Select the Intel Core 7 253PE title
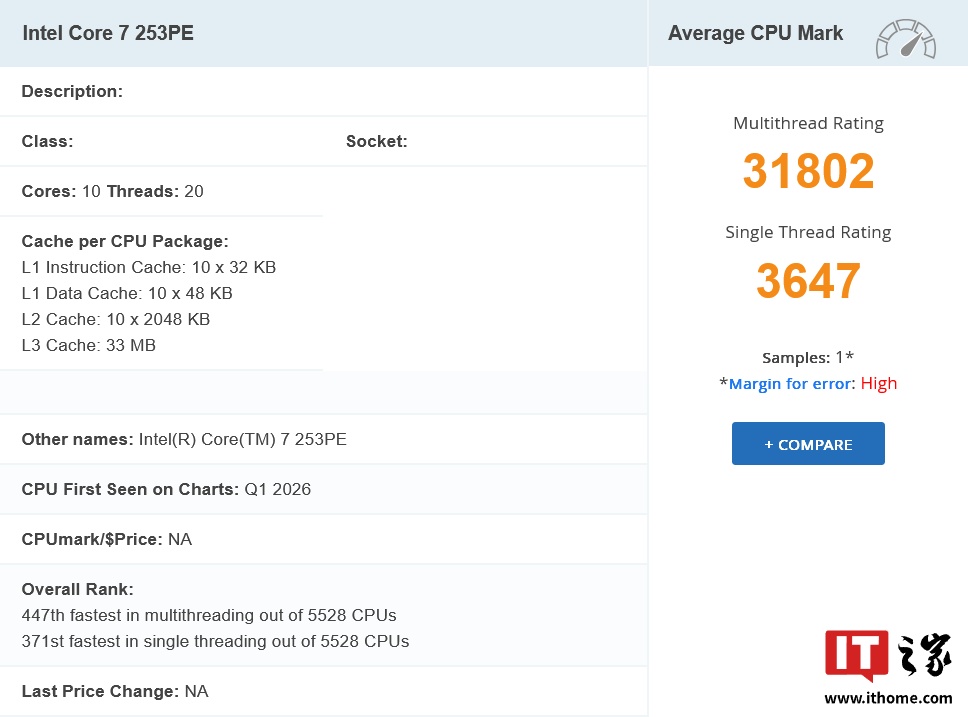968x717 pixels. (x=108, y=33)
